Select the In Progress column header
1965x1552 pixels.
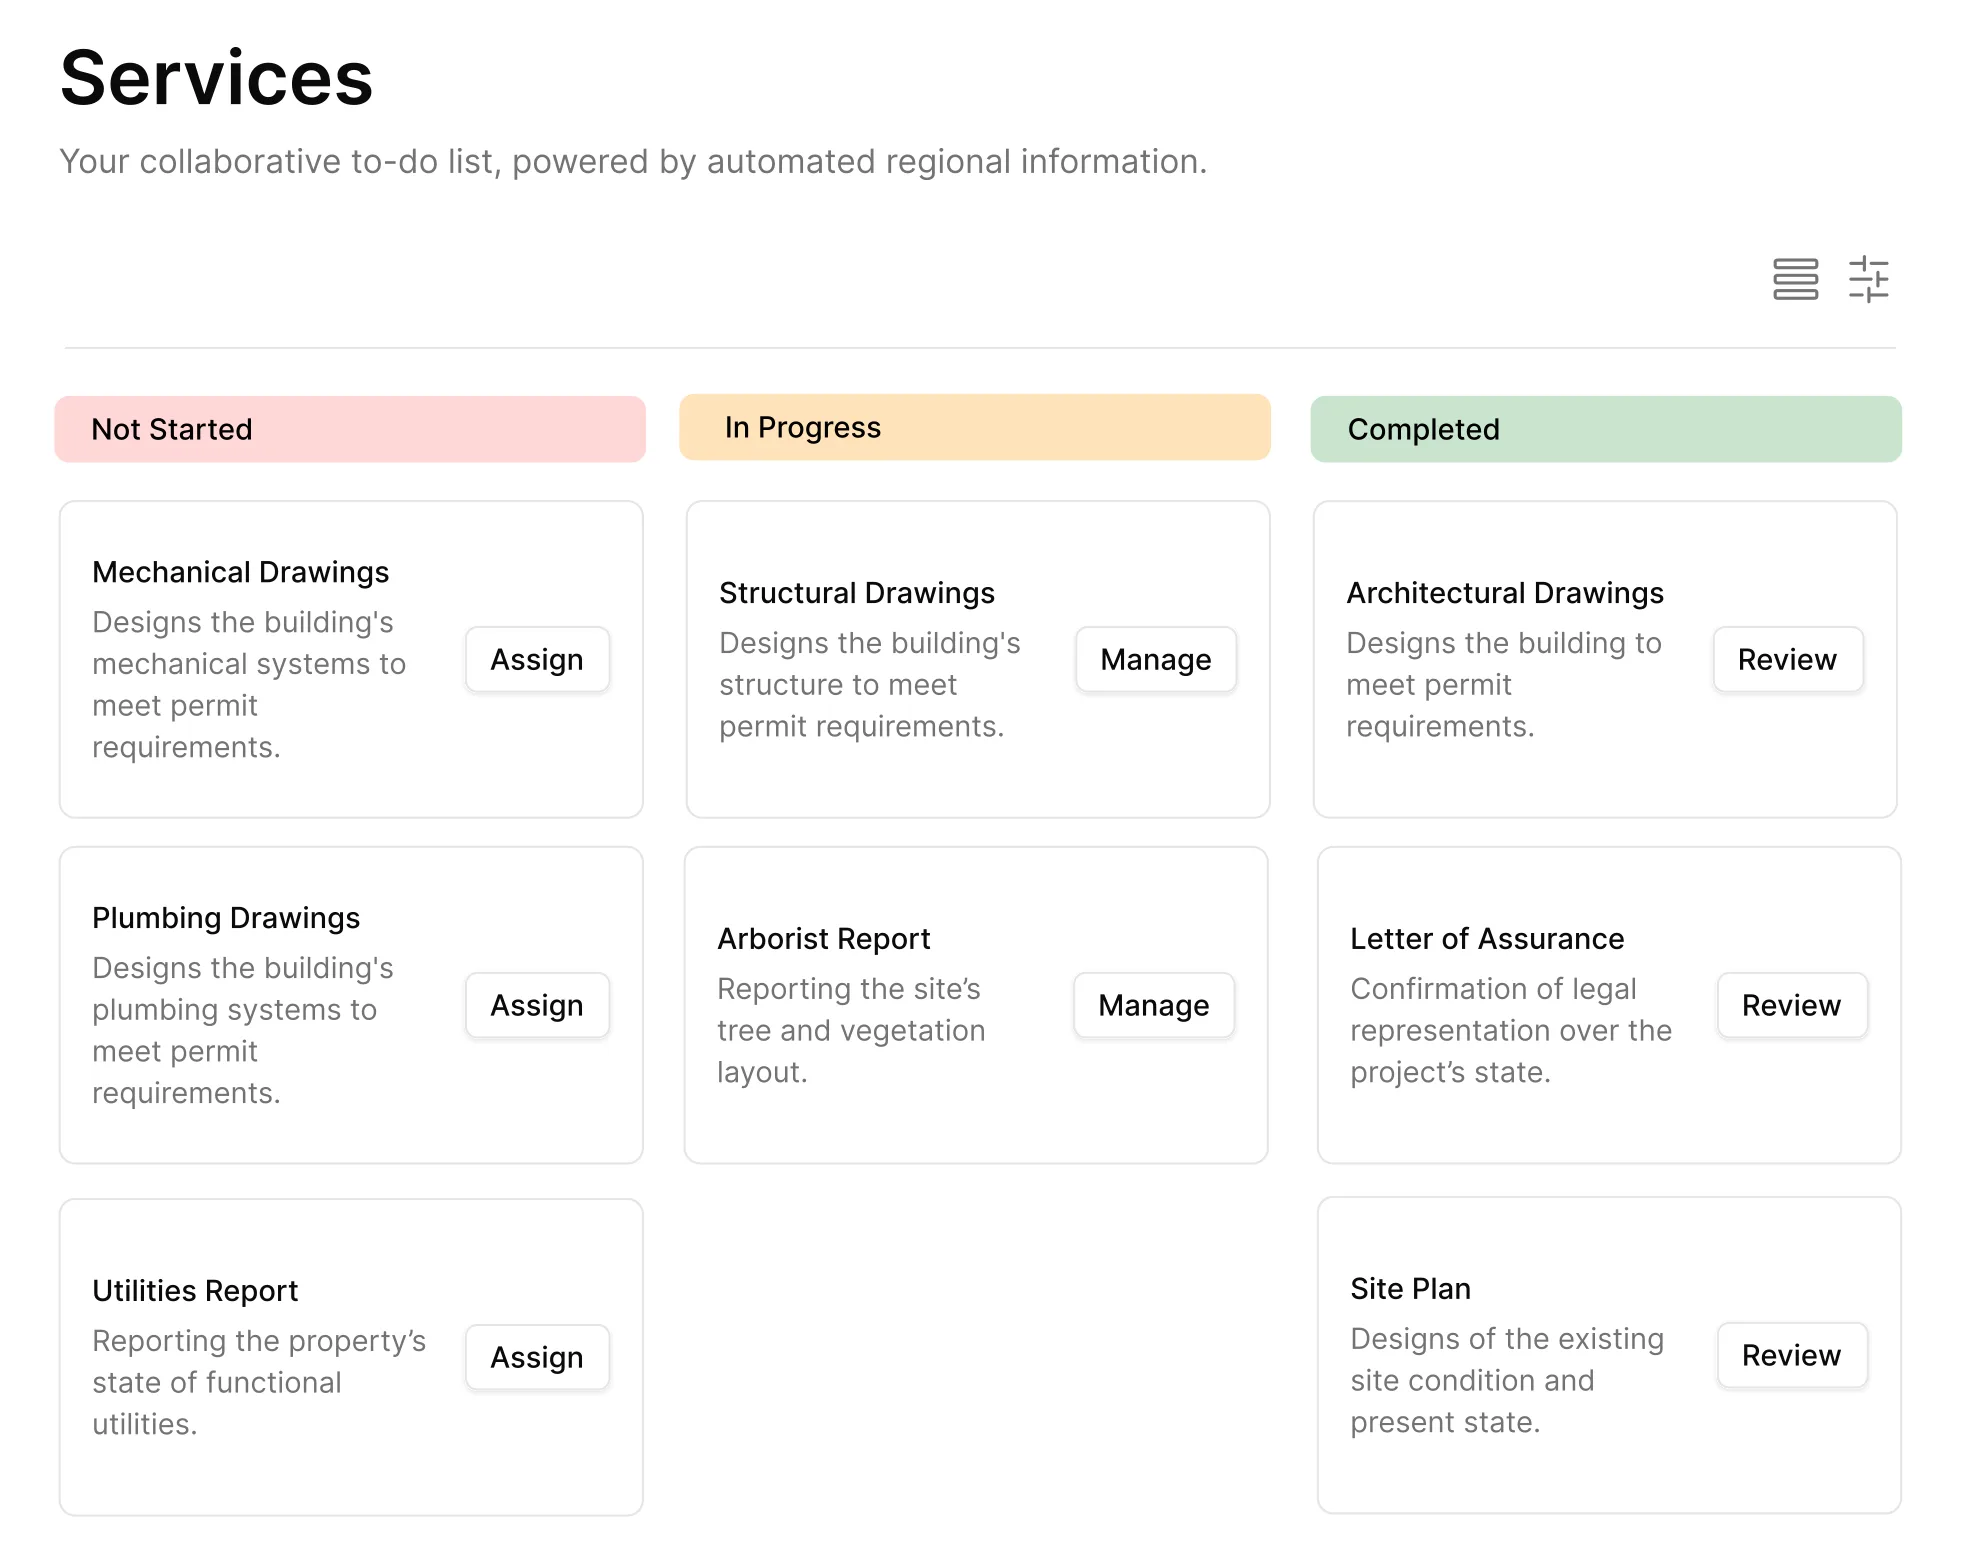click(975, 427)
